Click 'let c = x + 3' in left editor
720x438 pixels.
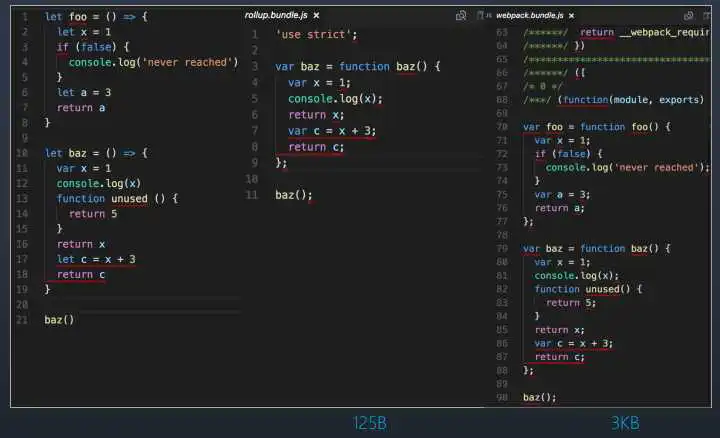click(96, 259)
